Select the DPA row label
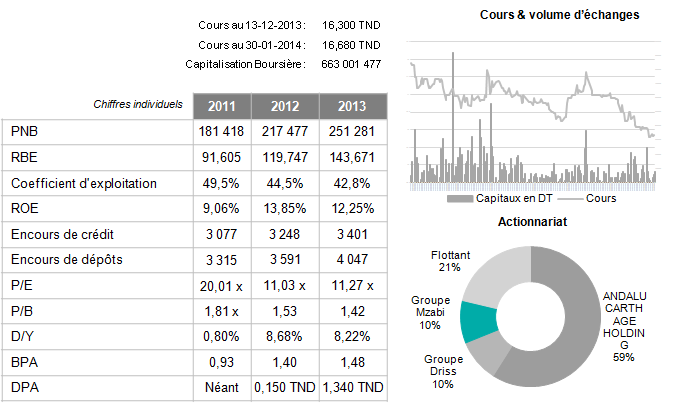Image resolution: width=680 pixels, height=405 pixels. click(x=25, y=387)
